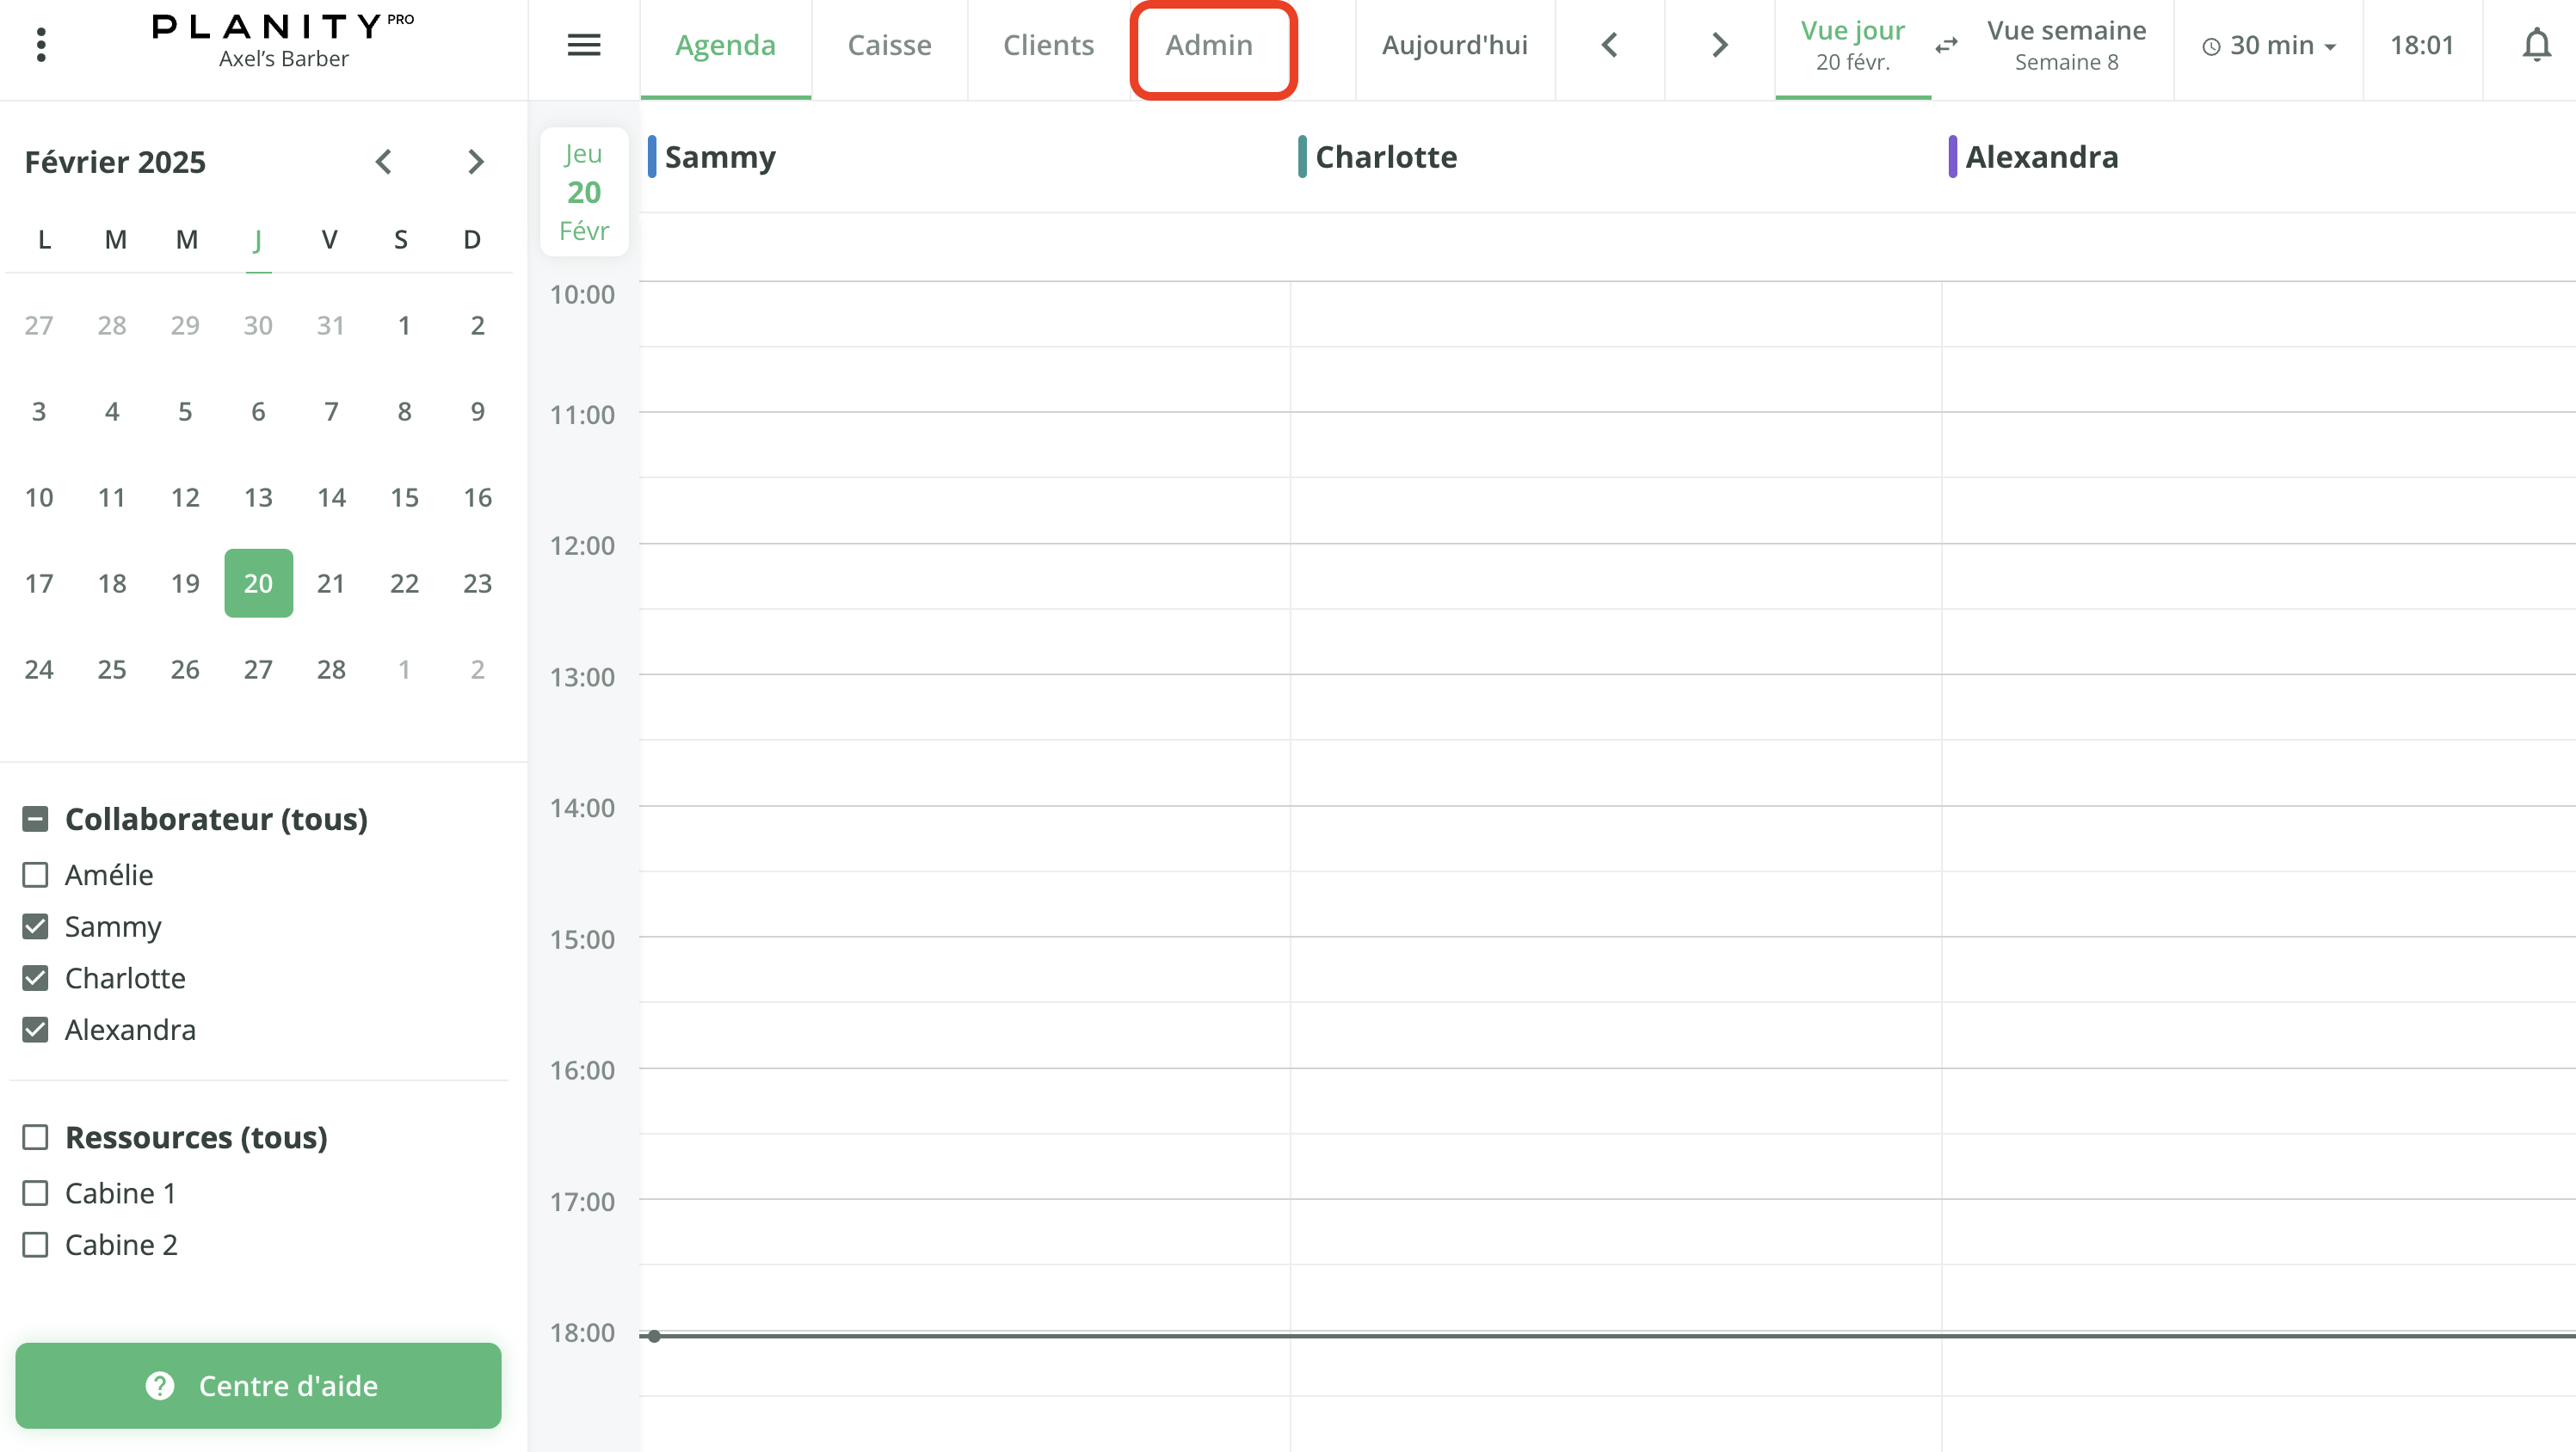
Task: Open the three-dot vertical menu
Action: (41, 45)
